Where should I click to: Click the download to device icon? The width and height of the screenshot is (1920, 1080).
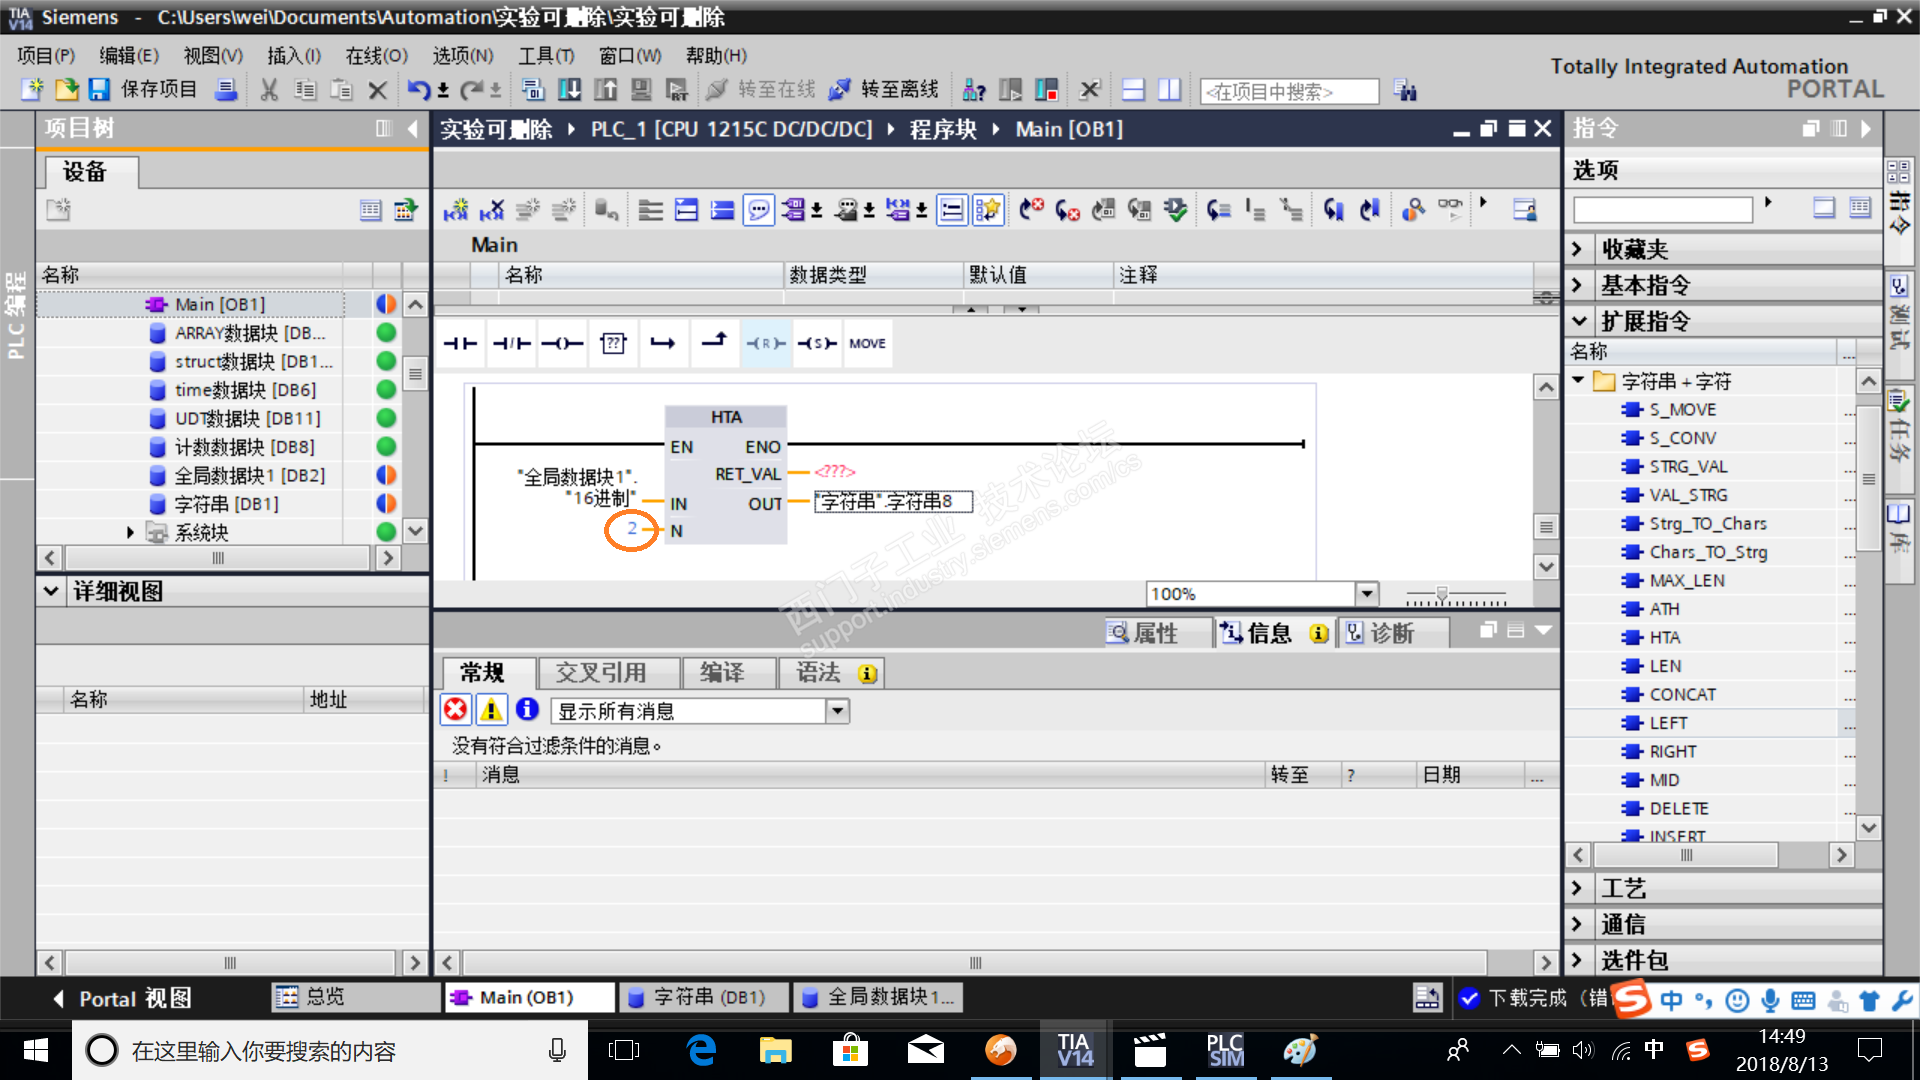click(569, 90)
